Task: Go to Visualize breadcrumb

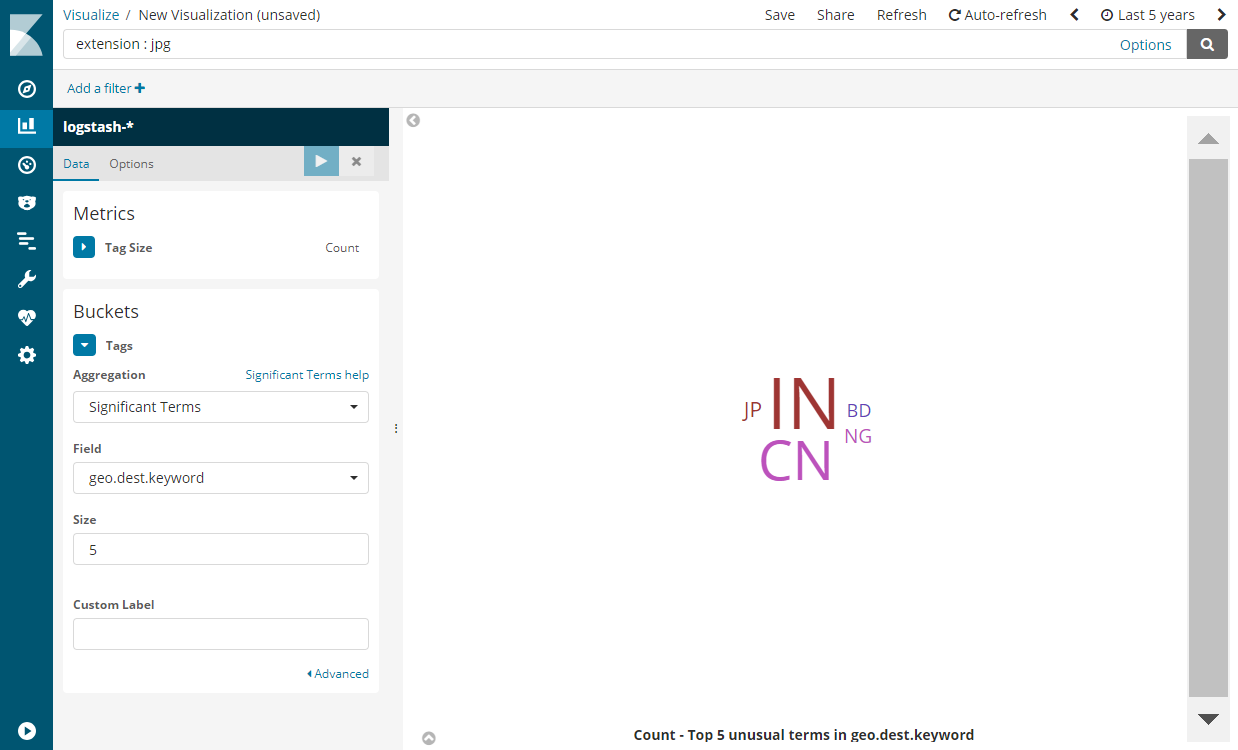Action: pos(91,15)
